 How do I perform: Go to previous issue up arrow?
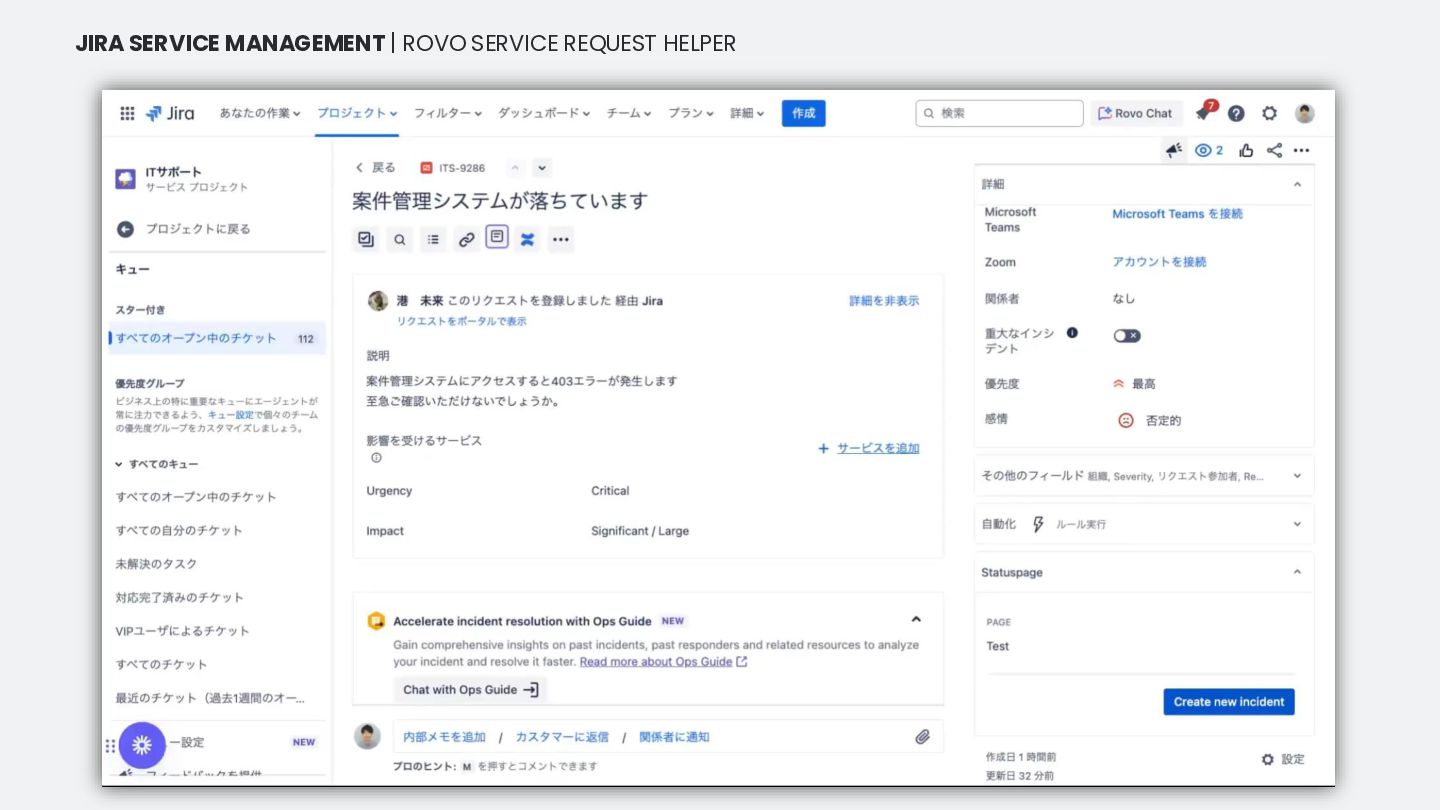pos(515,168)
